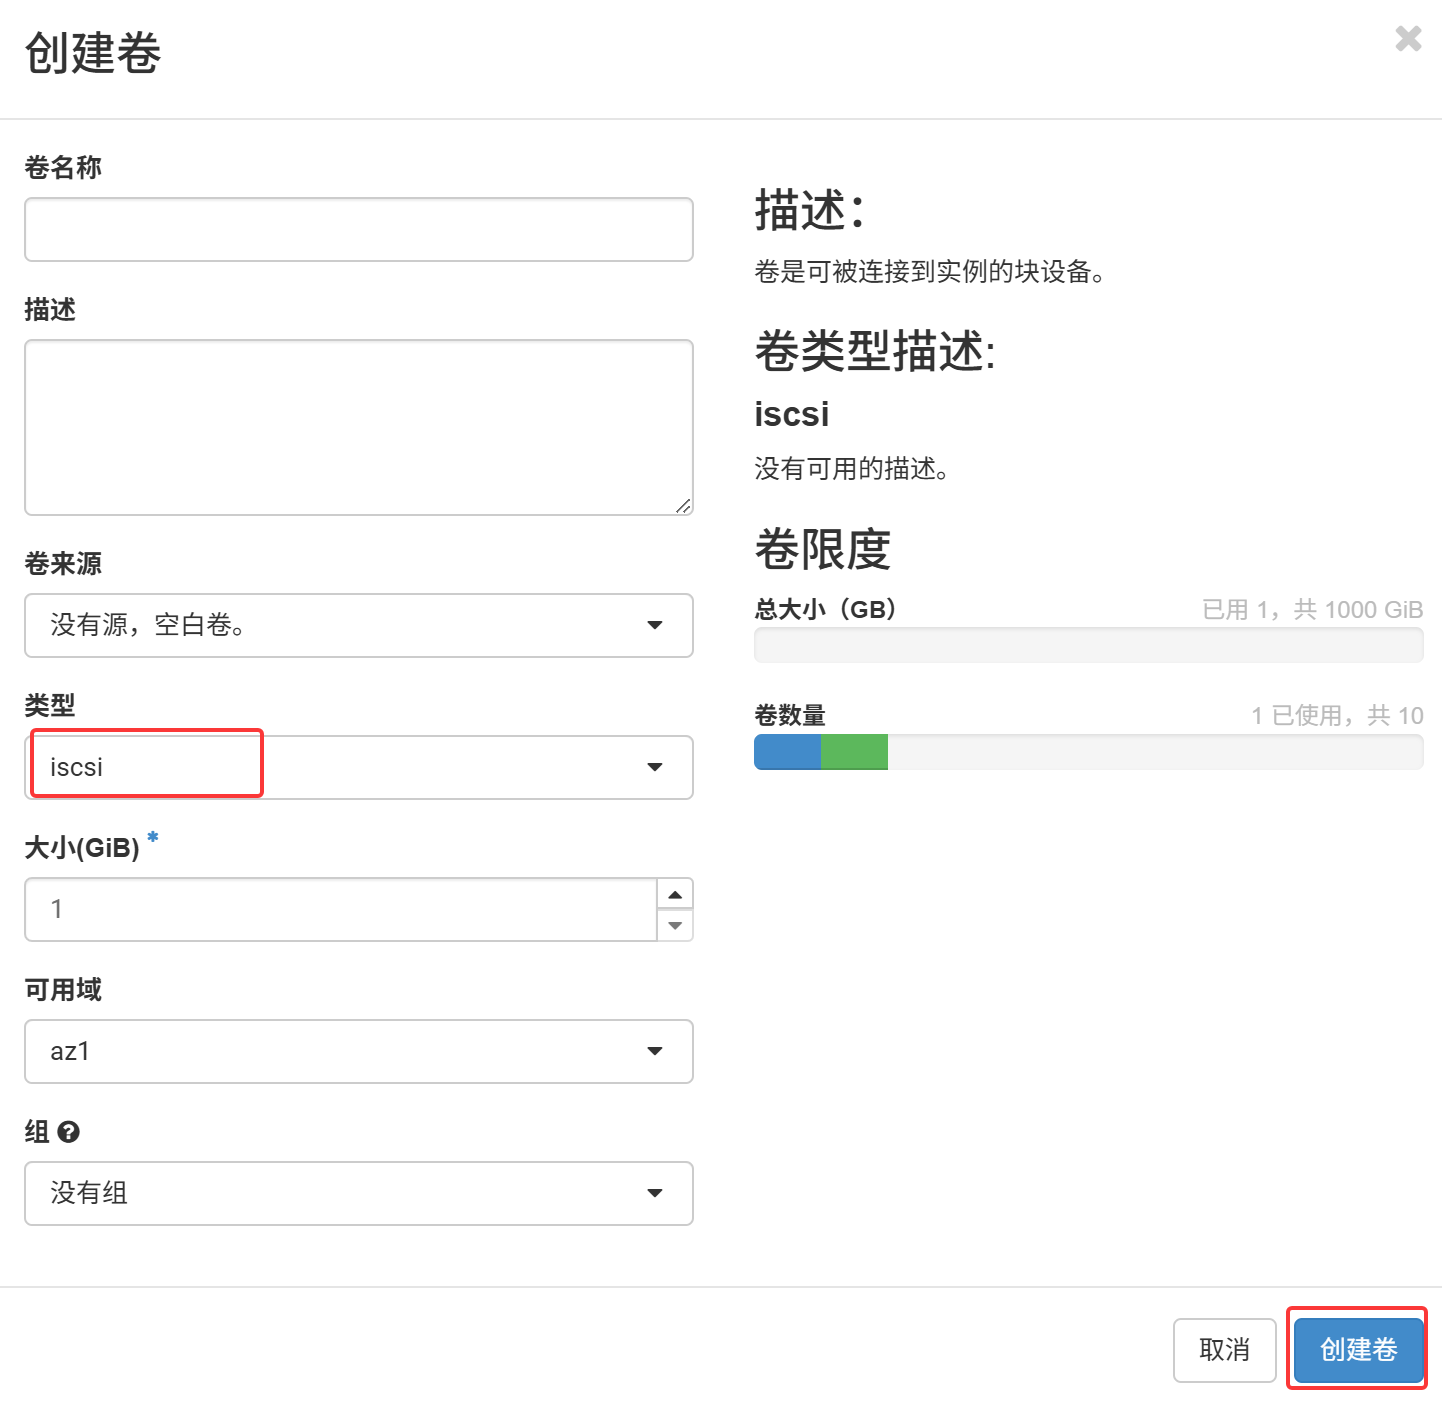
Task: Close the 创建卷 dialog with the X icon
Action: 1408,39
